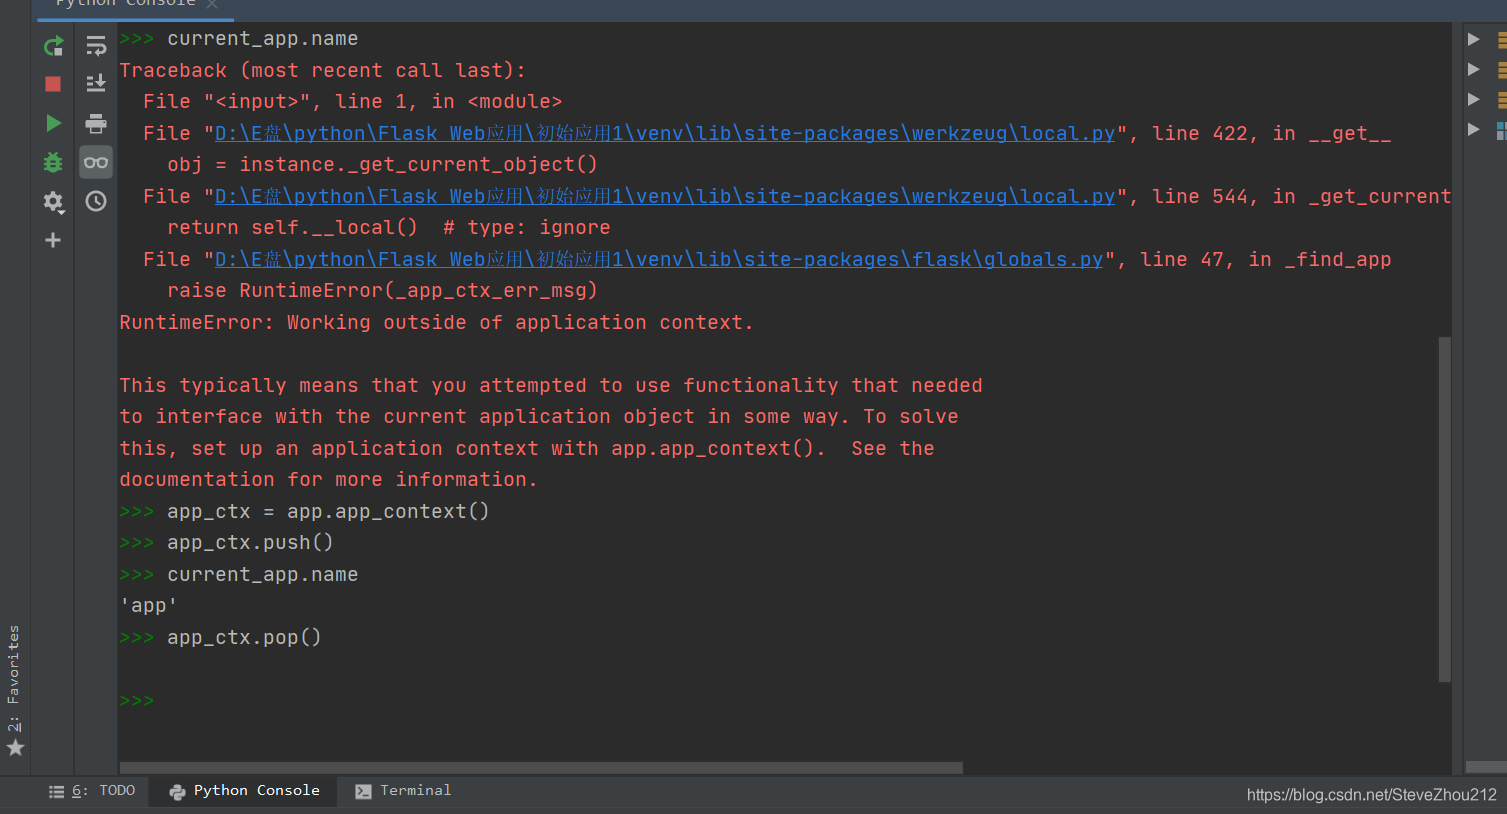
Task: Browse console history clock icon
Action: [x=96, y=201]
